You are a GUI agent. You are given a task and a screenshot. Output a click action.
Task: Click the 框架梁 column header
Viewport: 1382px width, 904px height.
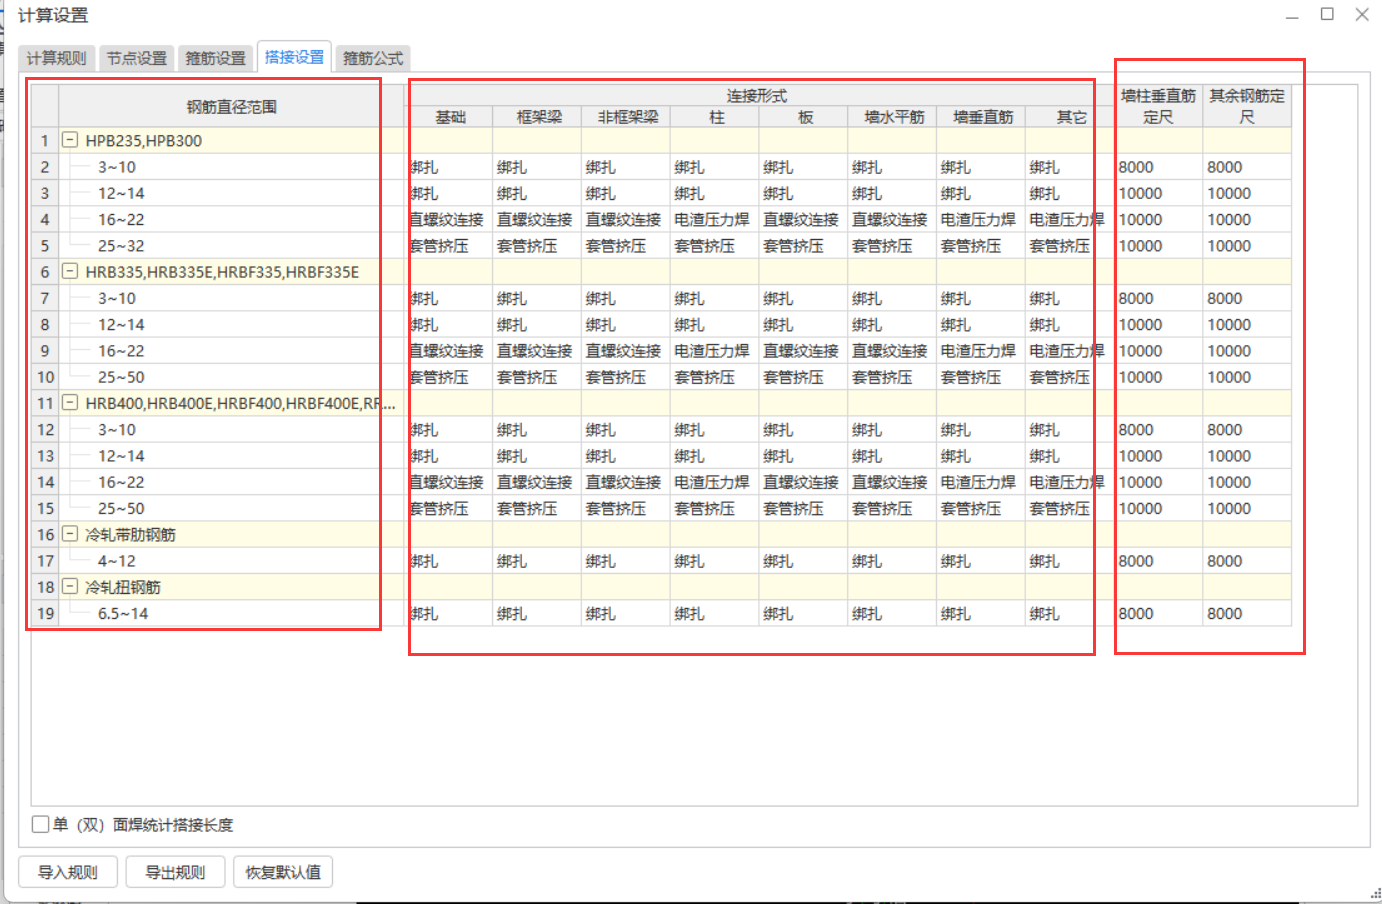pos(539,117)
